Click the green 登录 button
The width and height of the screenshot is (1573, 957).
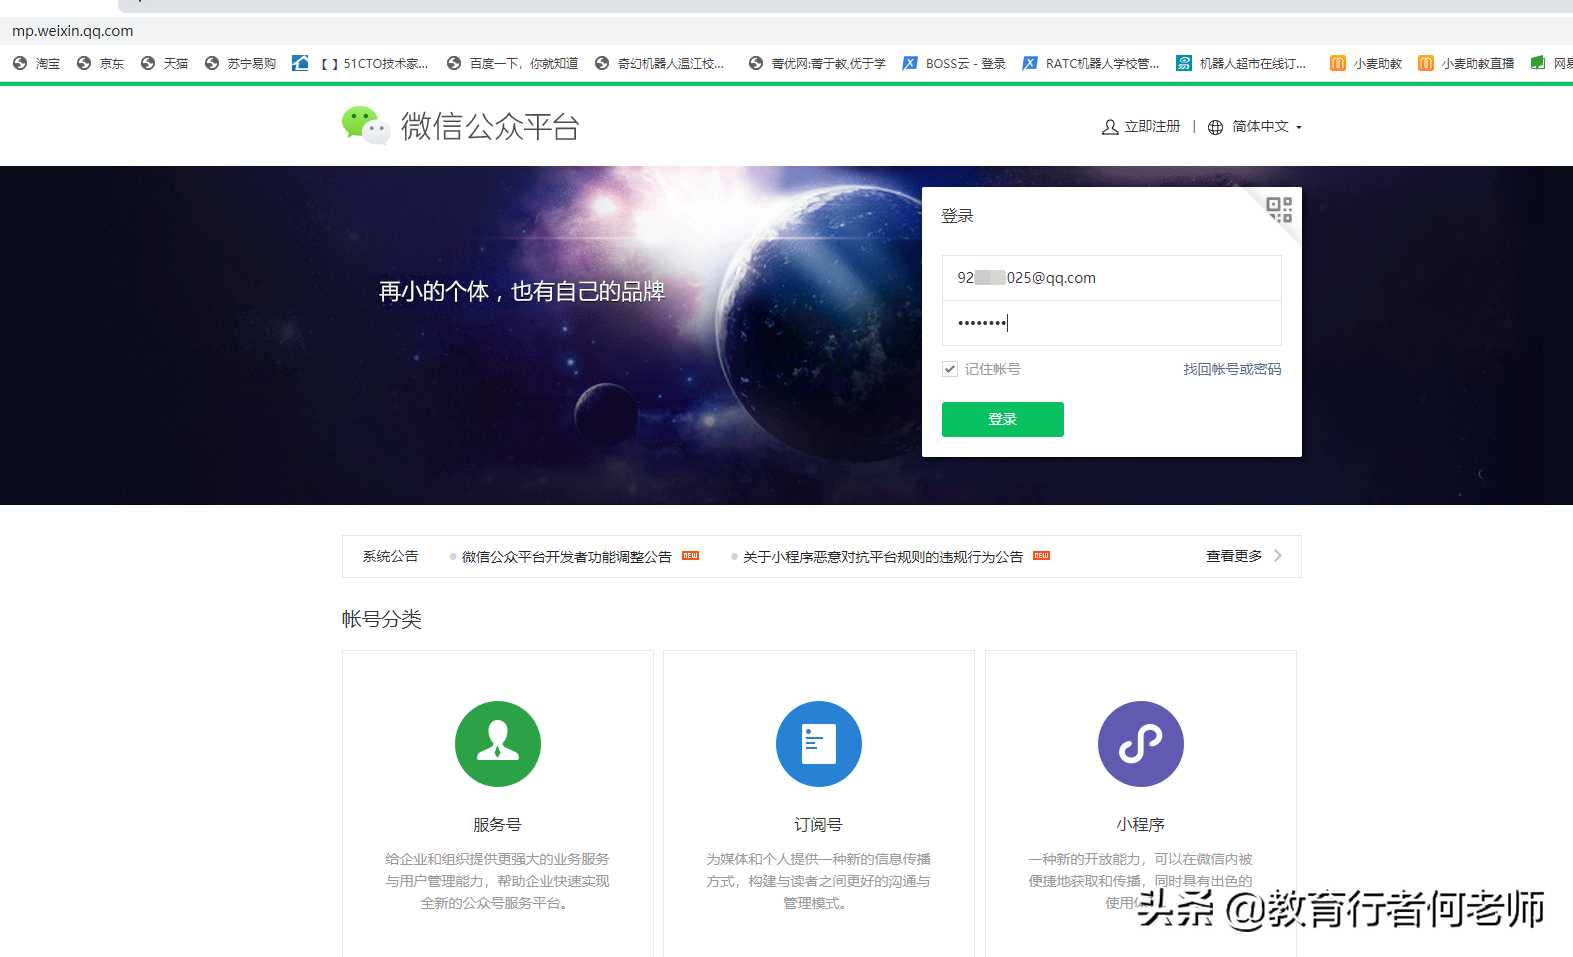click(x=1003, y=419)
